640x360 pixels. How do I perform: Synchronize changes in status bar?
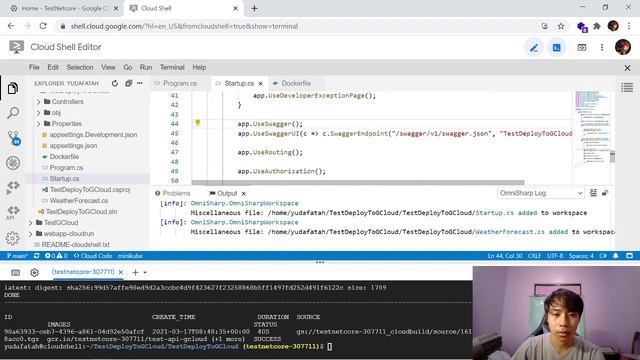(x=36, y=256)
